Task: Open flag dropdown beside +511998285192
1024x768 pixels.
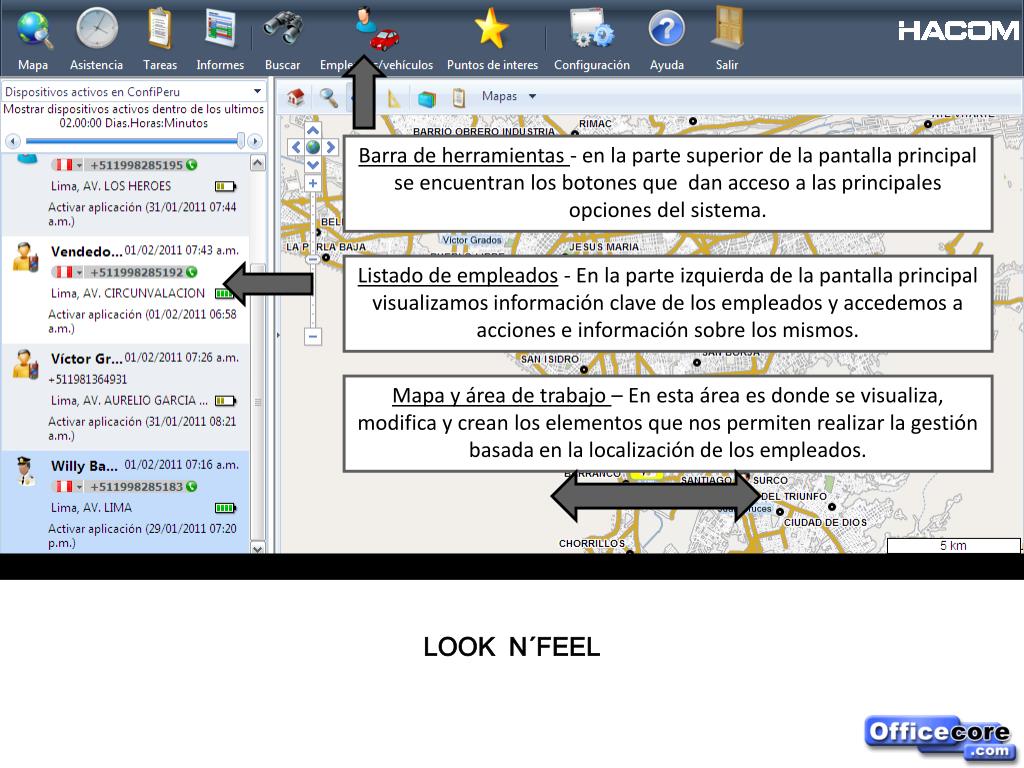Action: (x=79, y=272)
